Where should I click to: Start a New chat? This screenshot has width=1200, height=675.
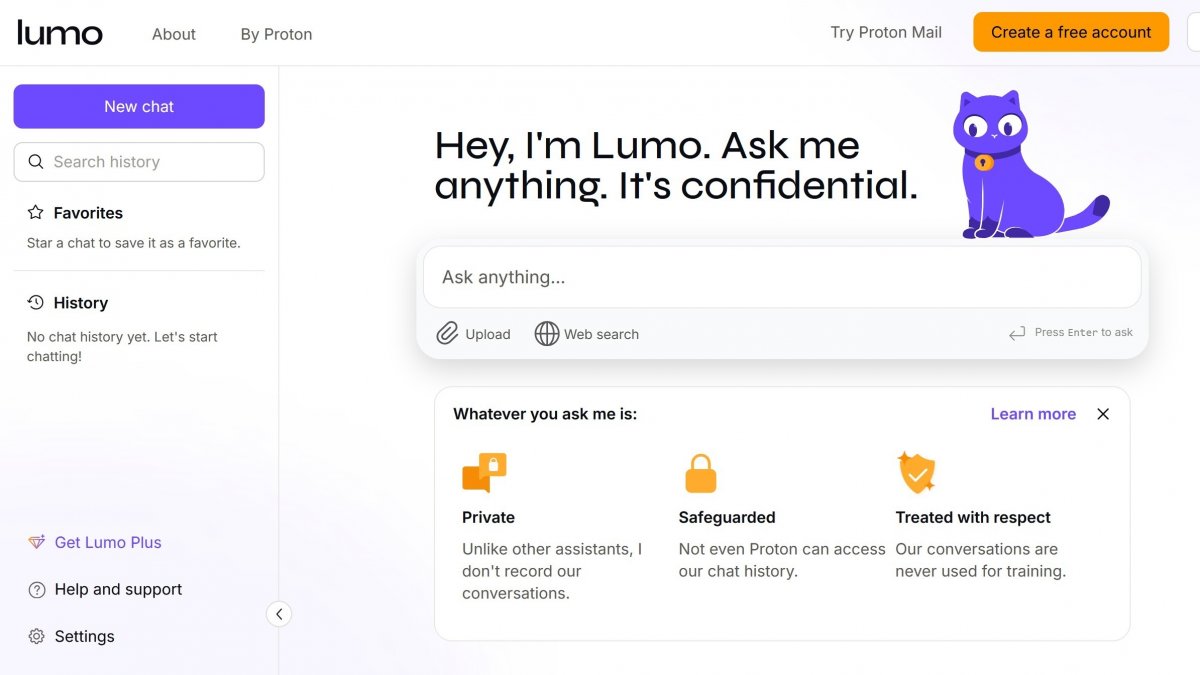click(x=139, y=107)
